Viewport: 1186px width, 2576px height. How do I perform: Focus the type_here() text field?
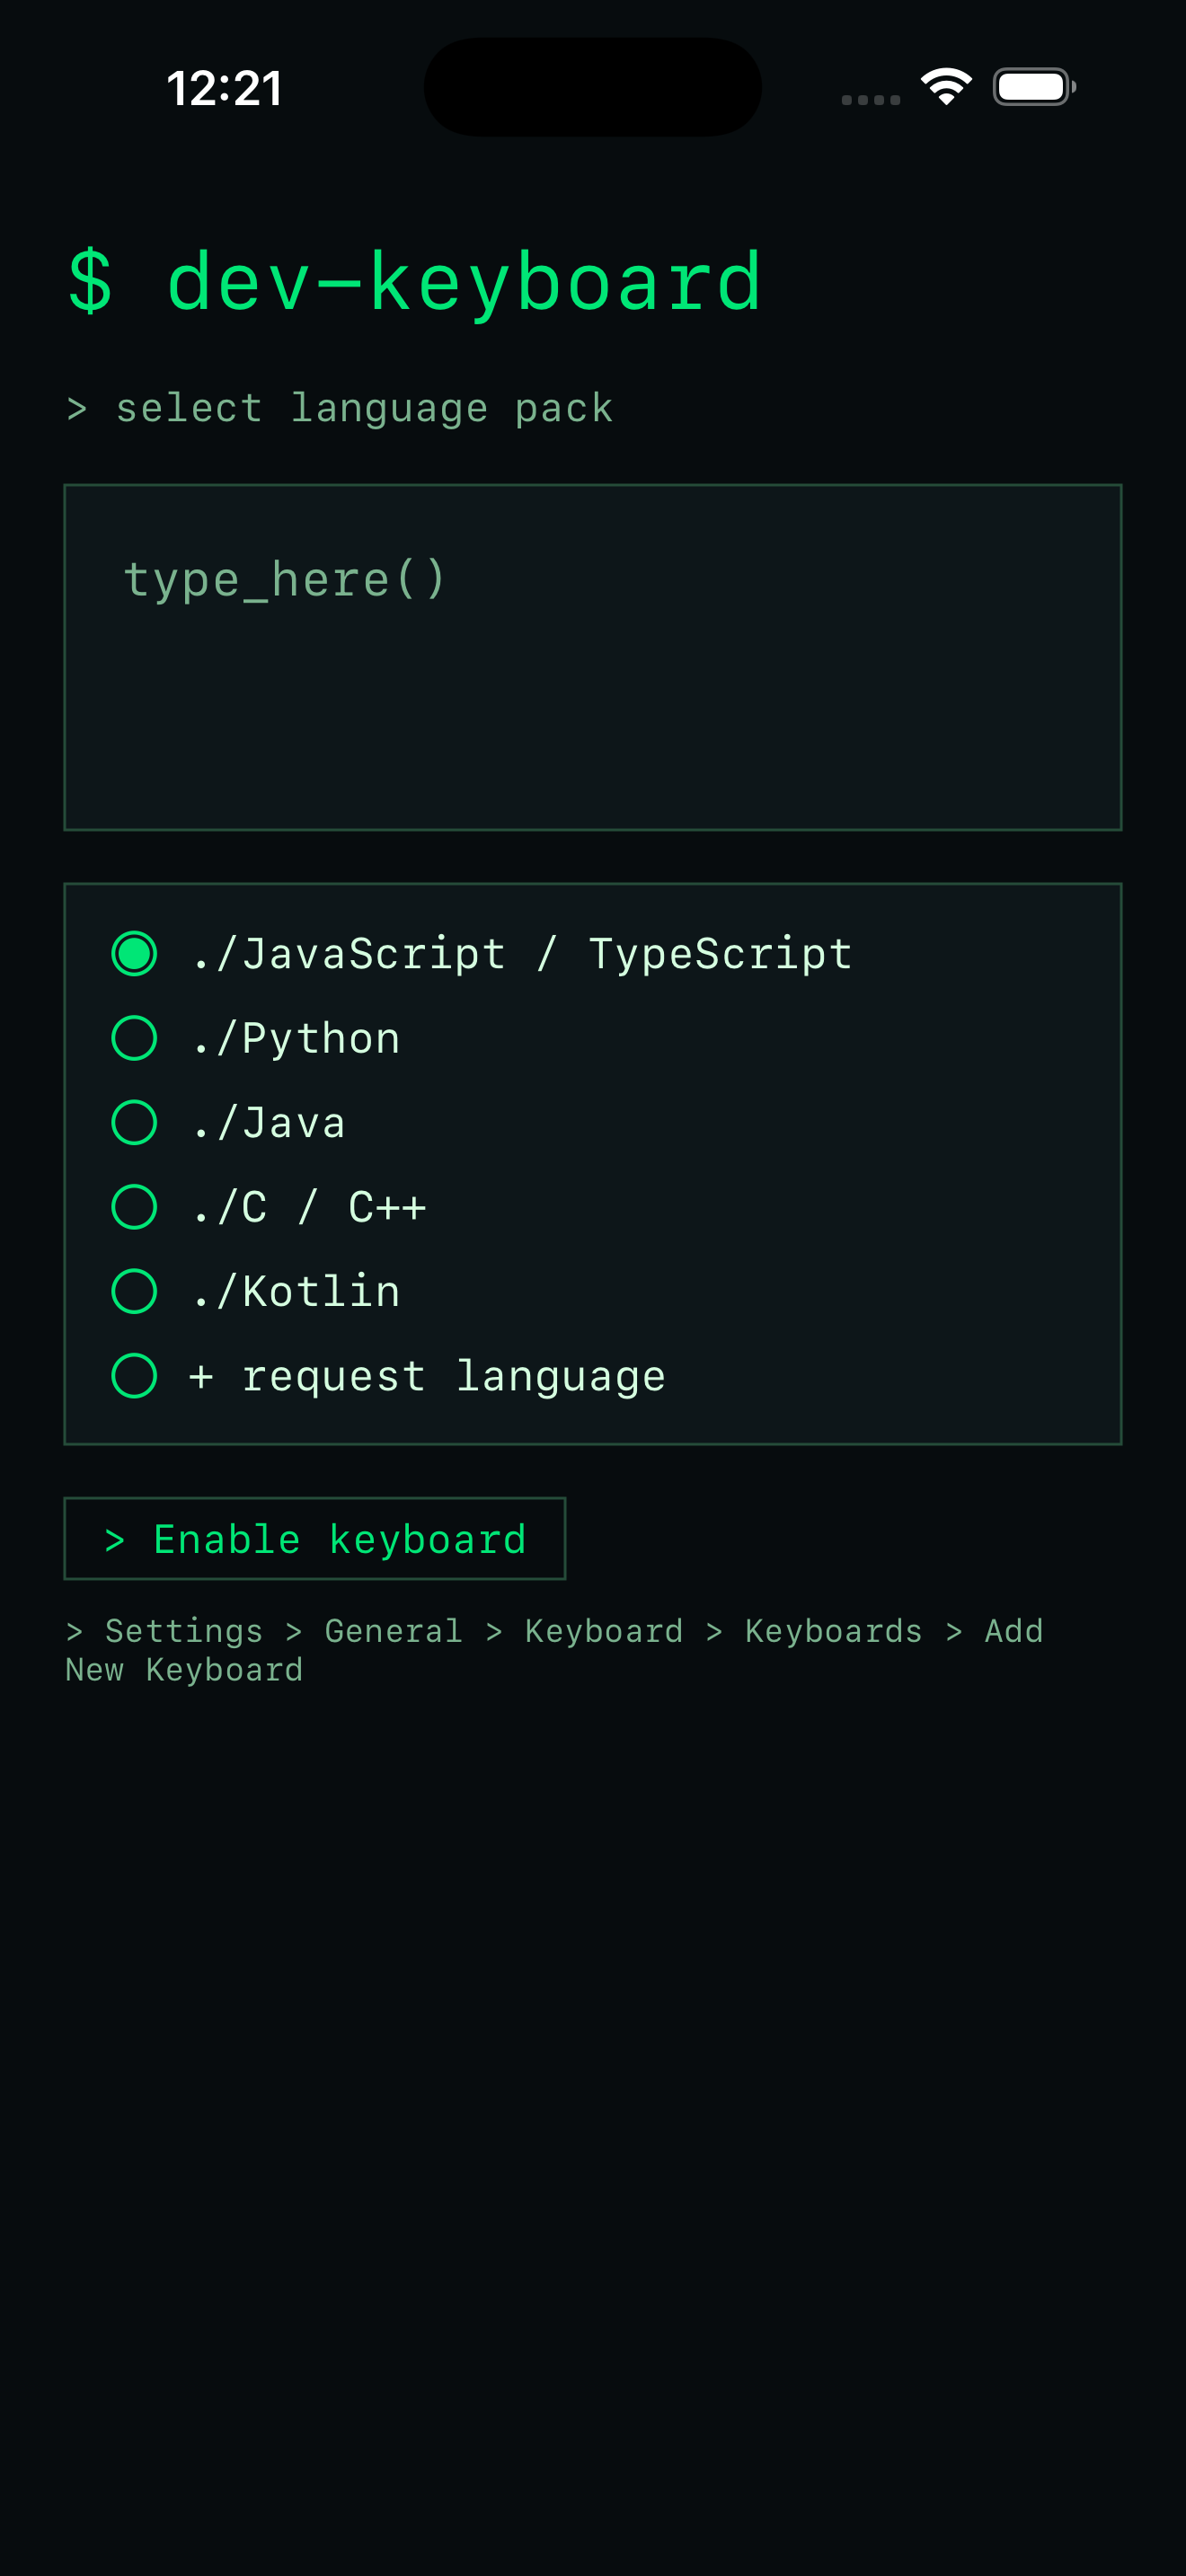593,657
